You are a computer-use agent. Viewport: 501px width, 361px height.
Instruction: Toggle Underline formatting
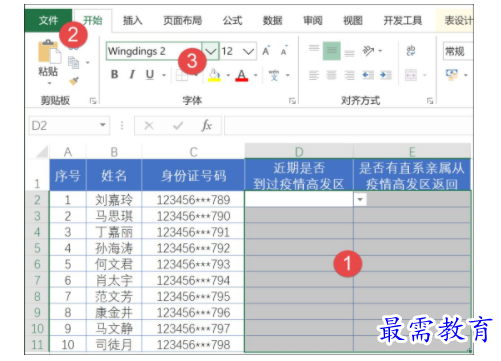pyautogui.click(x=150, y=74)
